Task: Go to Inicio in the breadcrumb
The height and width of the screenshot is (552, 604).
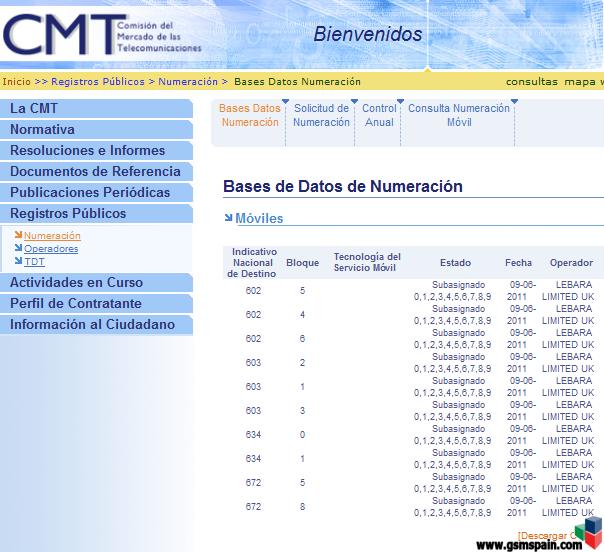Action: pyautogui.click(x=17, y=82)
